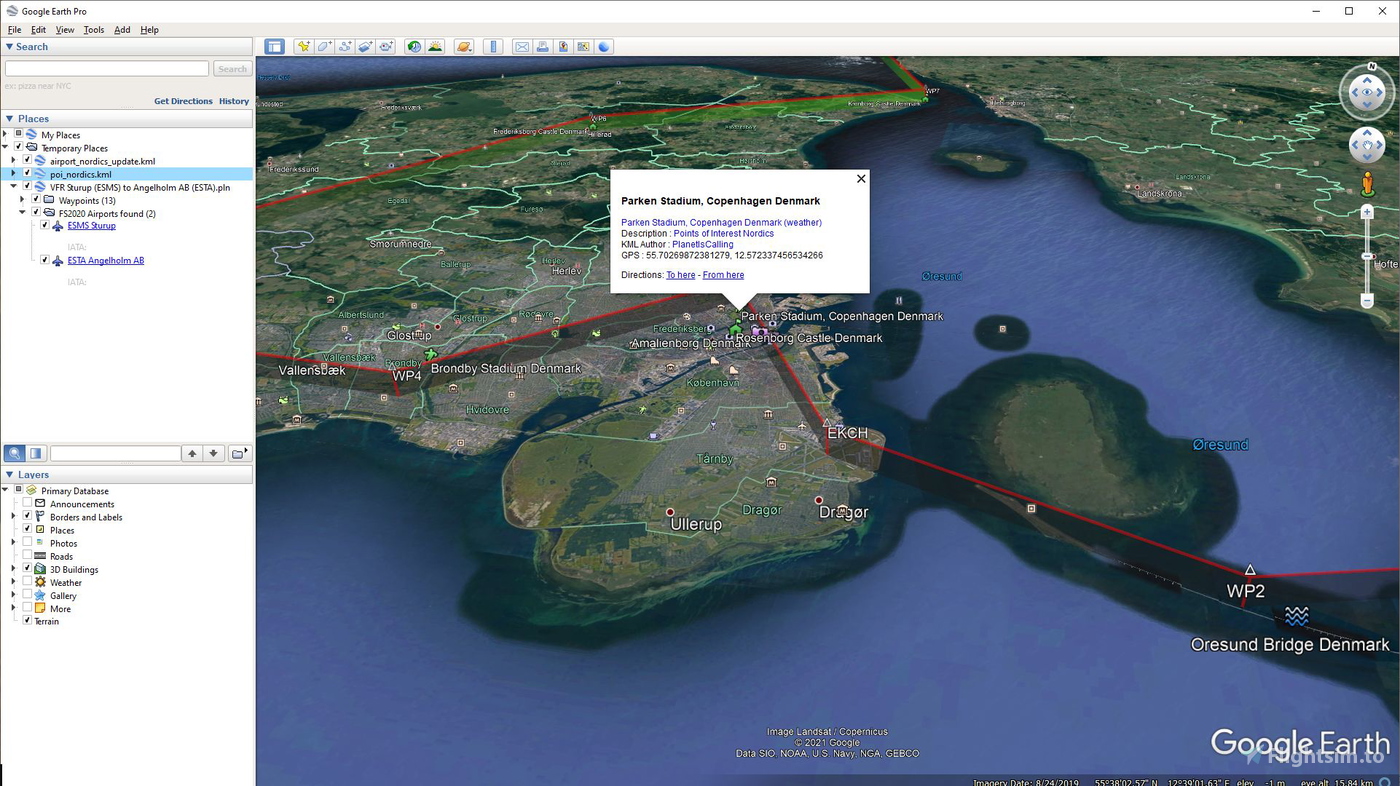Disable the Terrain layer checkbox
This screenshot has width=1400, height=786.
coord(26,621)
